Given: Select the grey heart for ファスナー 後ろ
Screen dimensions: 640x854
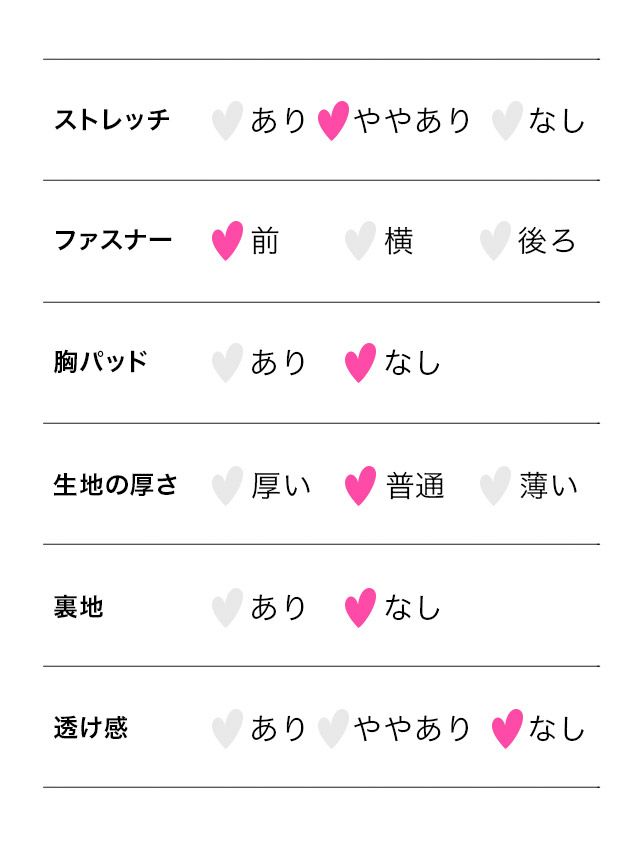Looking at the screenshot, I should pos(494,241).
